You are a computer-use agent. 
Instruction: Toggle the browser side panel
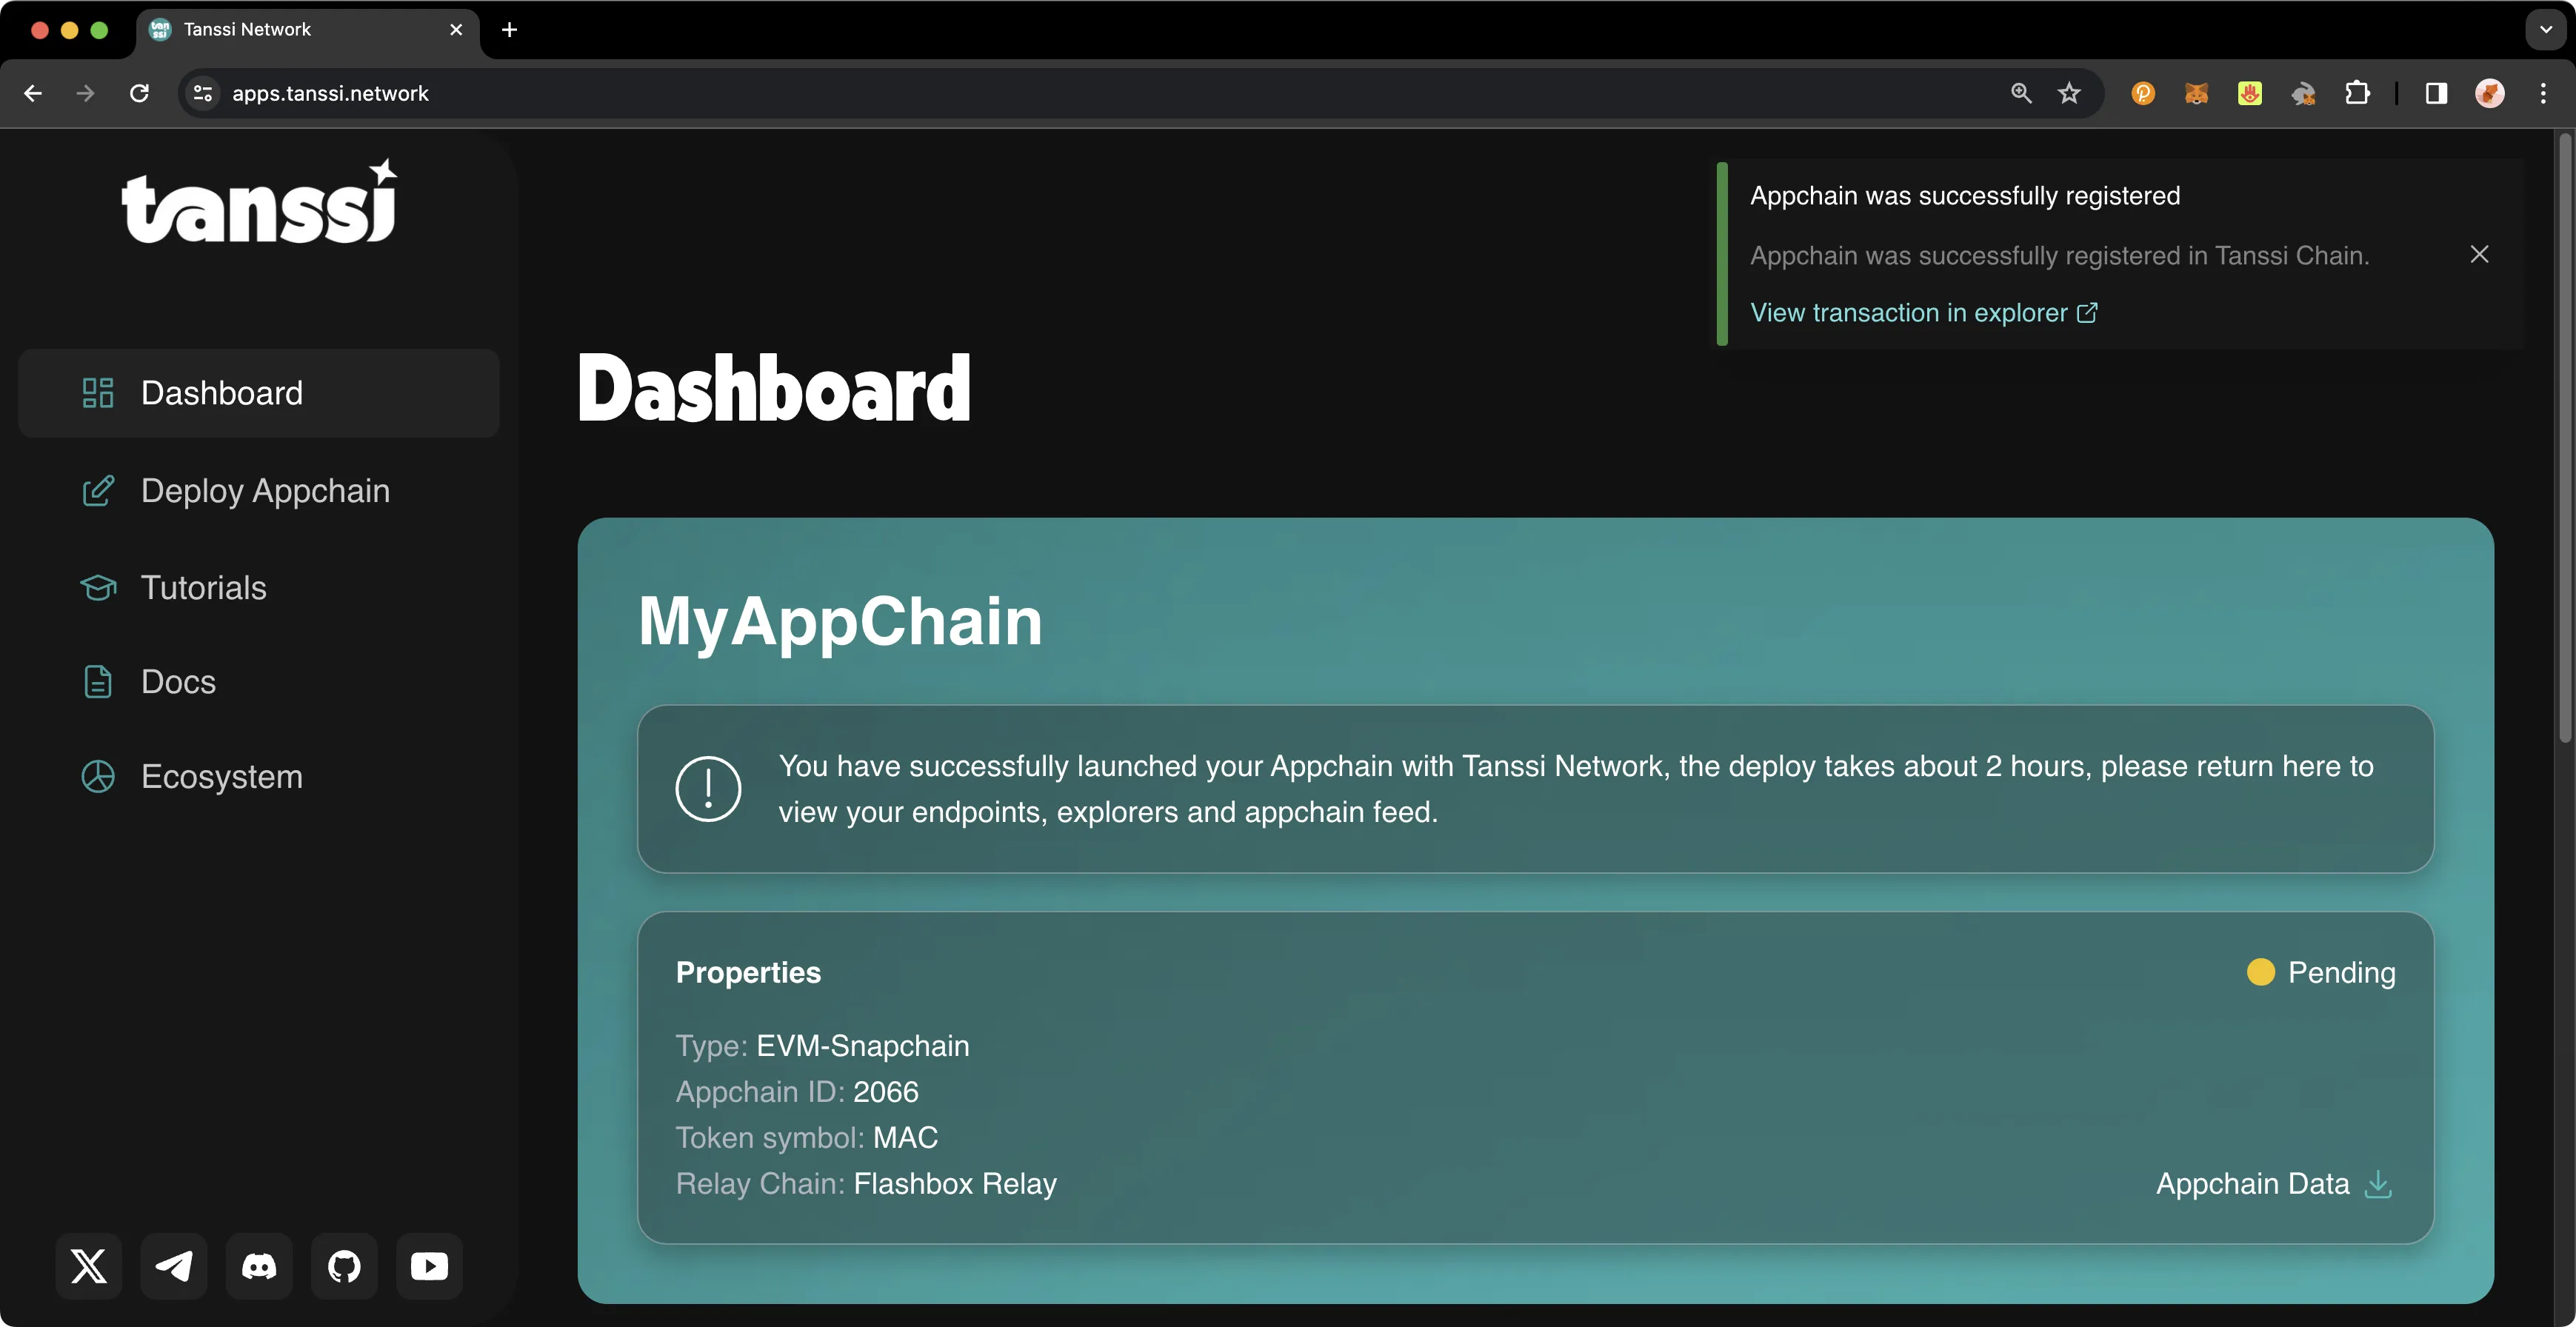pos(2436,93)
